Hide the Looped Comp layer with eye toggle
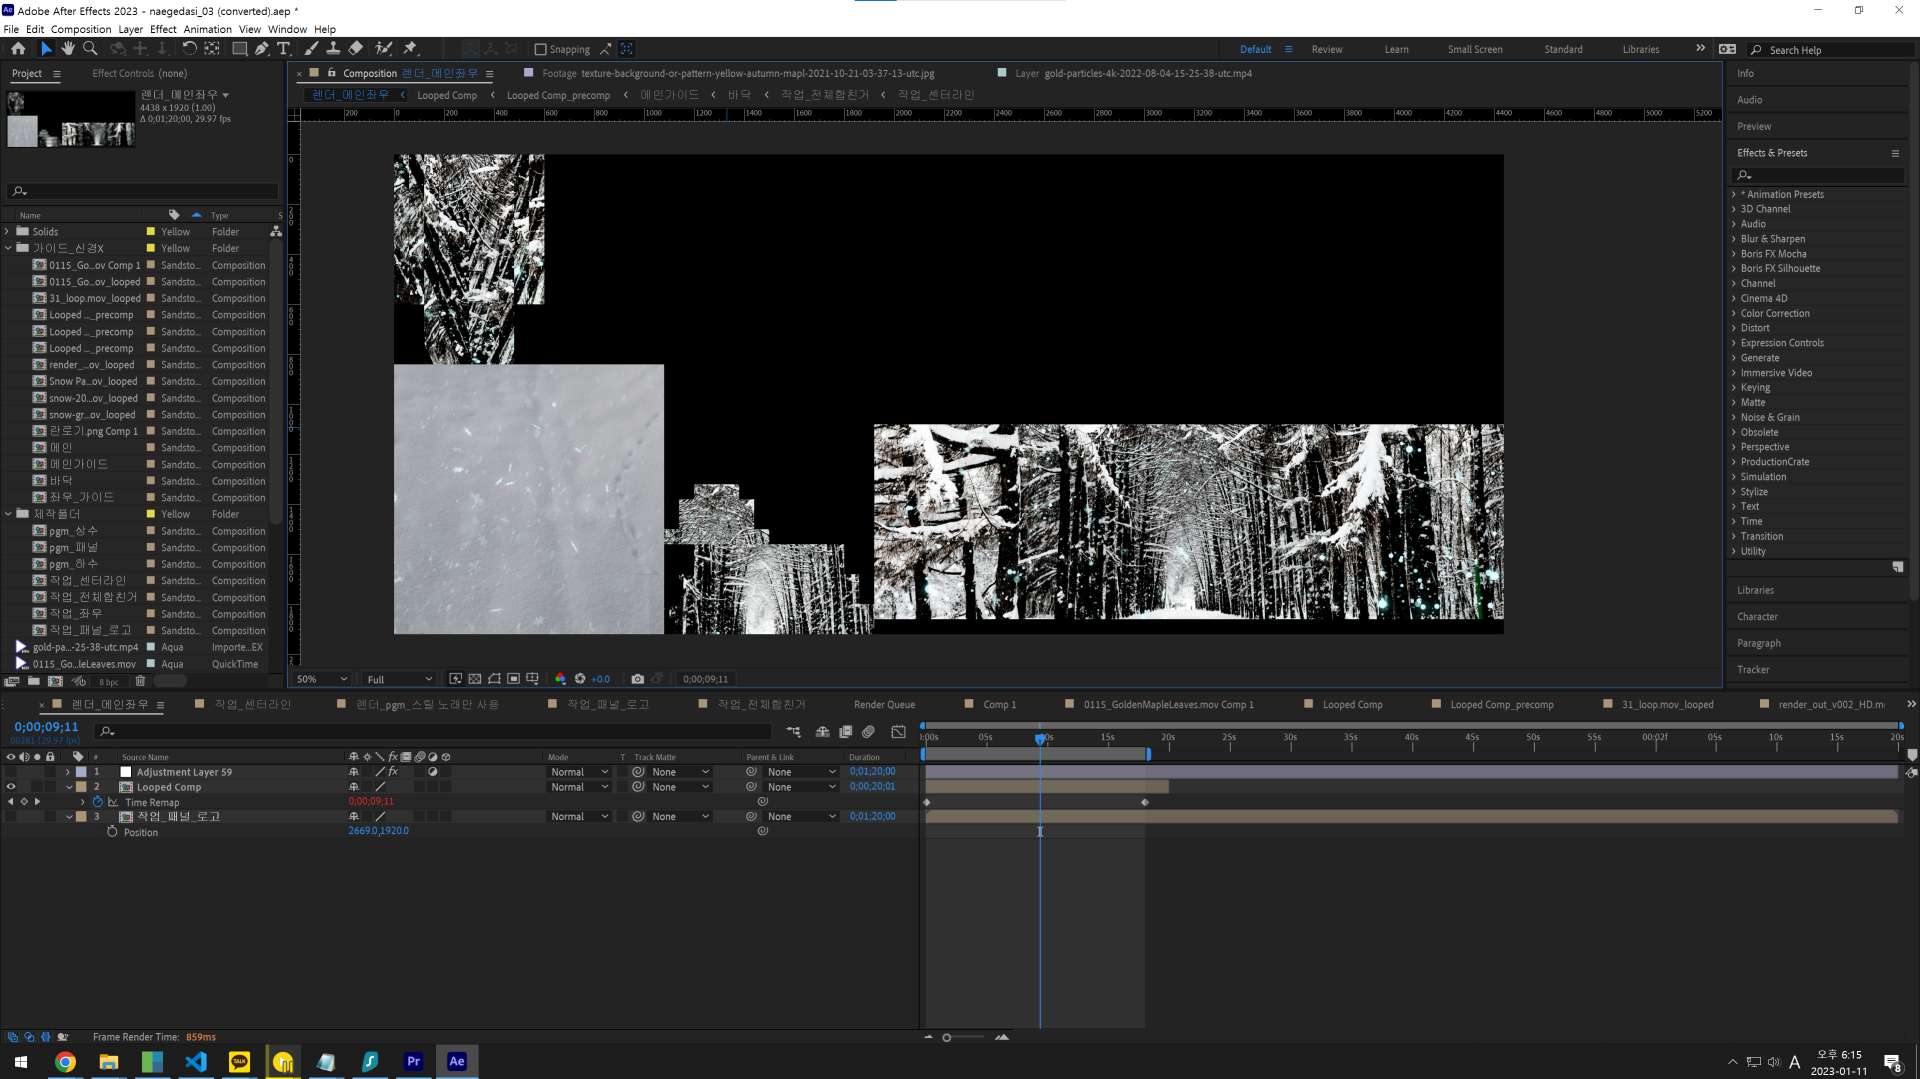1920x1079 pixels. coord(11,787)
